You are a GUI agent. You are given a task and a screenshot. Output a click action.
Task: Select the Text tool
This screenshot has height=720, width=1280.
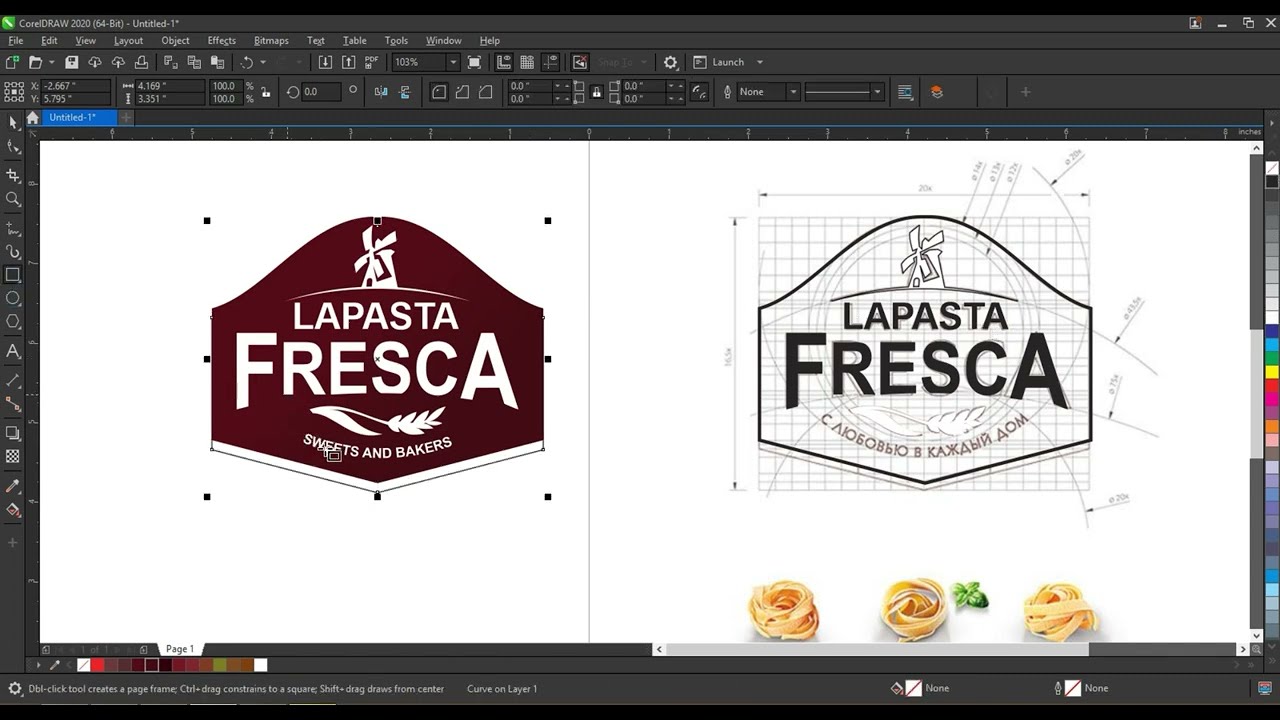point(13,351)
